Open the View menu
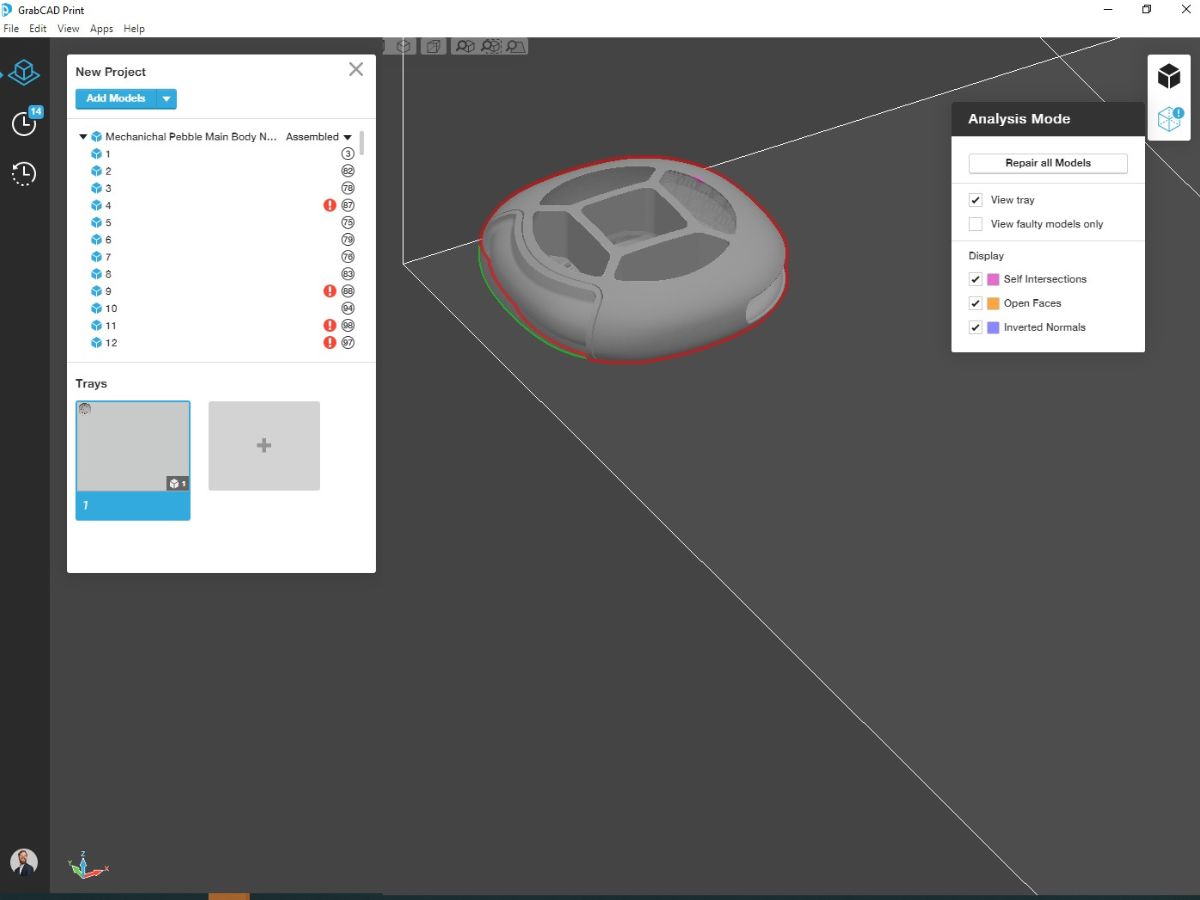The image size is (1200, 900). point(68,29)
